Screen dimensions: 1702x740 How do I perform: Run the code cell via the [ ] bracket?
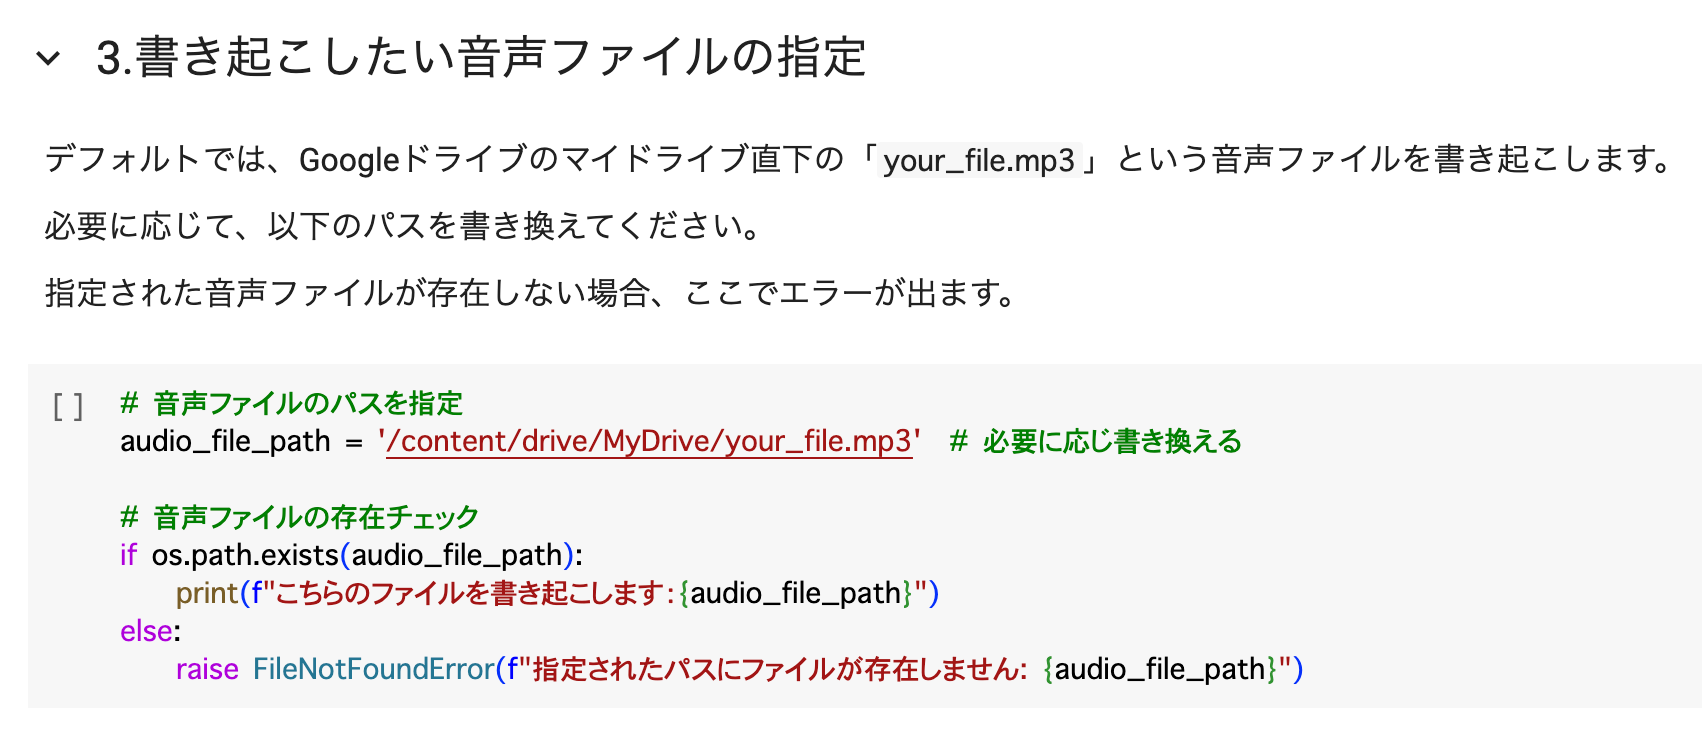pos(68,406)
